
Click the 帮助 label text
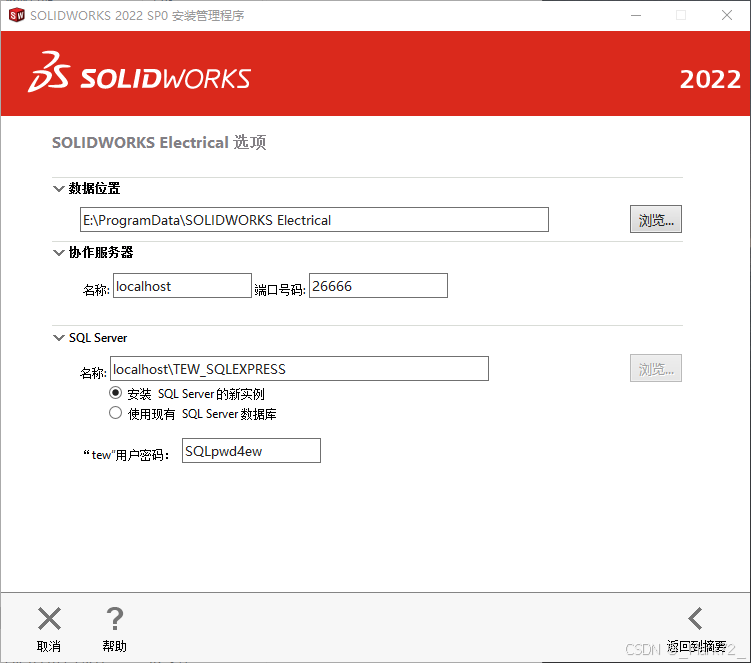114,647
